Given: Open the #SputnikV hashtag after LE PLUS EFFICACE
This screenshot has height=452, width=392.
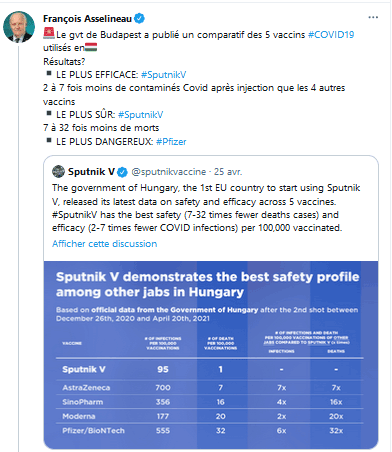Looking at the screenshot, I should tap(164, 75).
